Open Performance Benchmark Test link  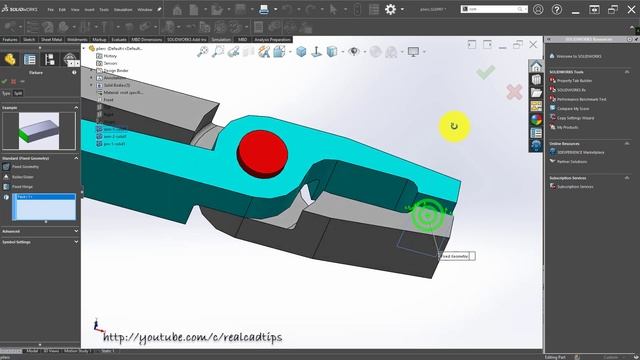click(582, 99)
